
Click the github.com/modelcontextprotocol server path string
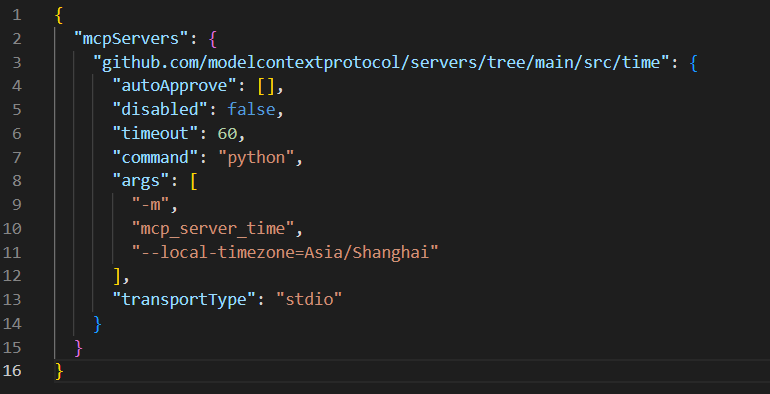[x=381, y=62]
